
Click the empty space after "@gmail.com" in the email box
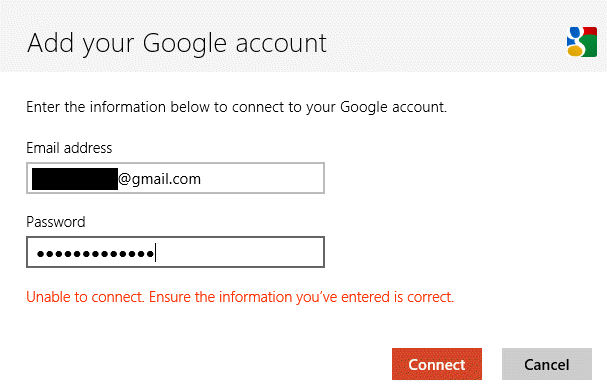pyautogui.click(x=261, y=179)
